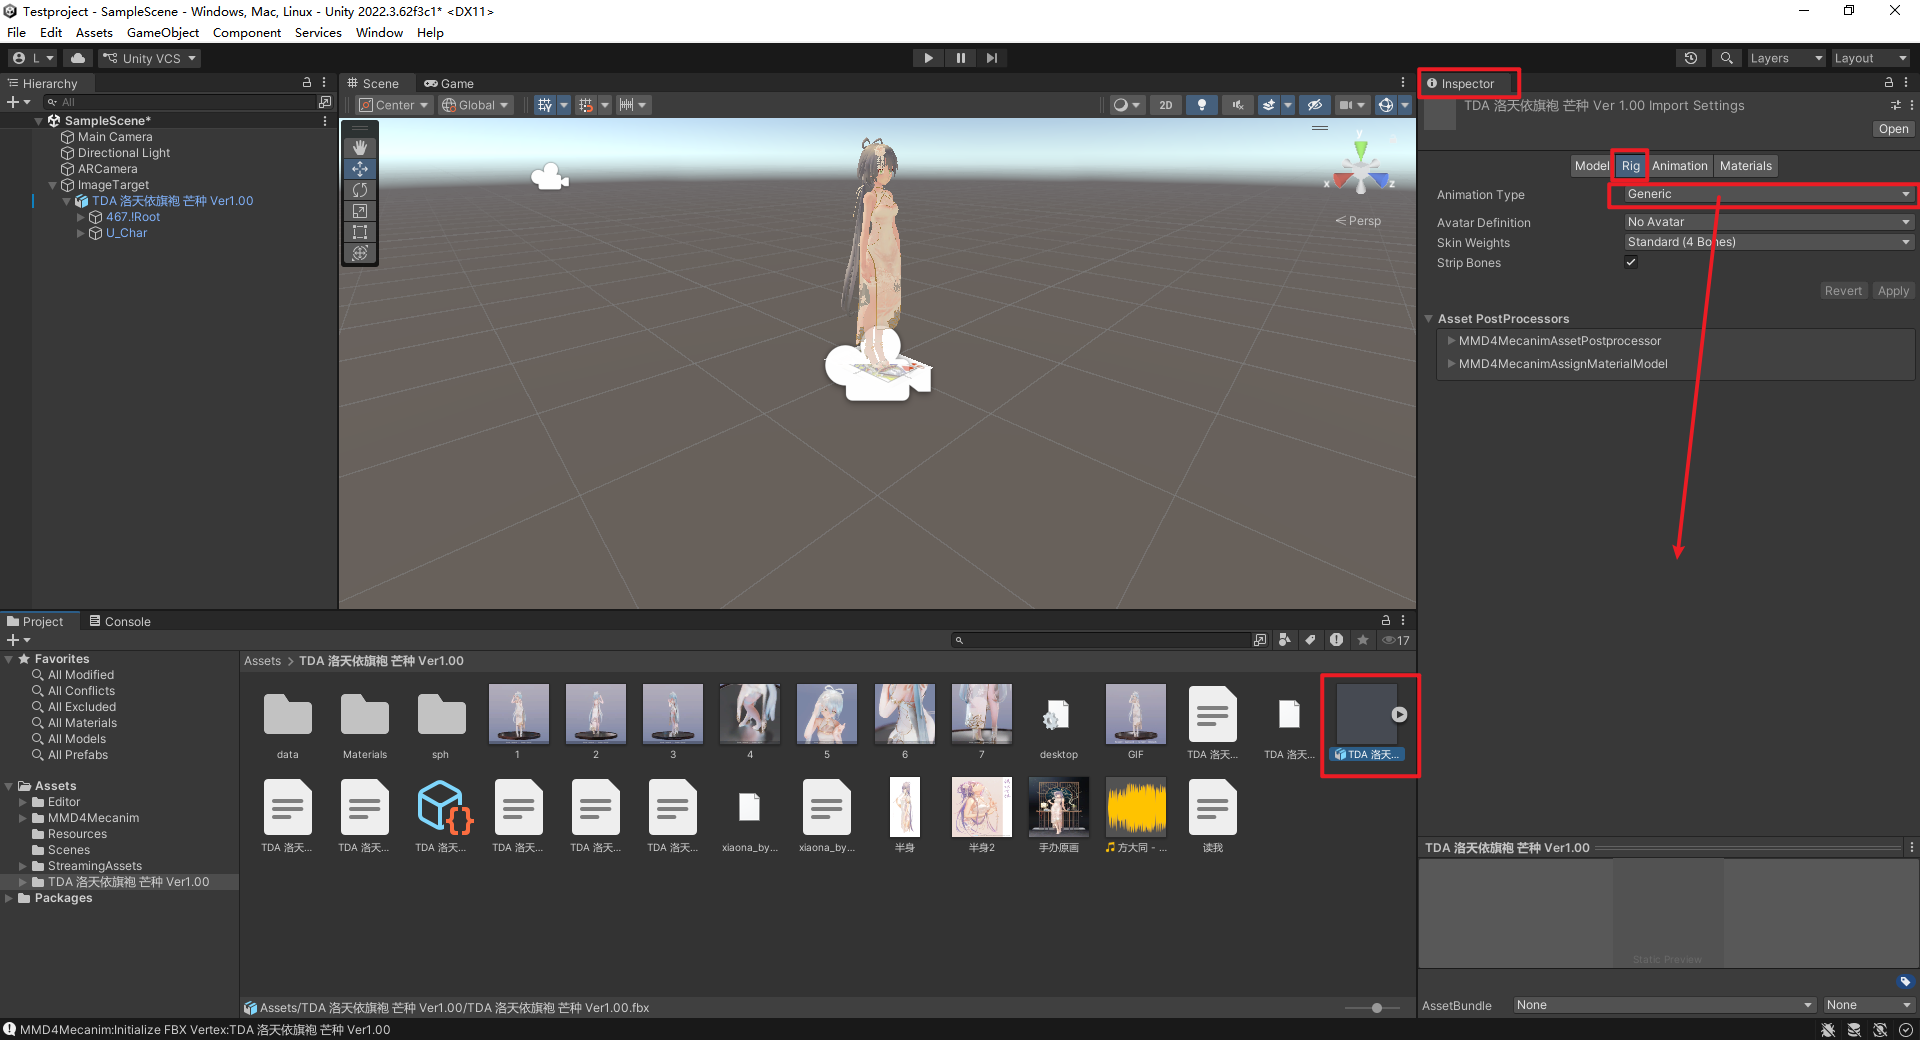Select the Rect transform tool
The width and height of the screenshot is (1920, 1040).
360,232
